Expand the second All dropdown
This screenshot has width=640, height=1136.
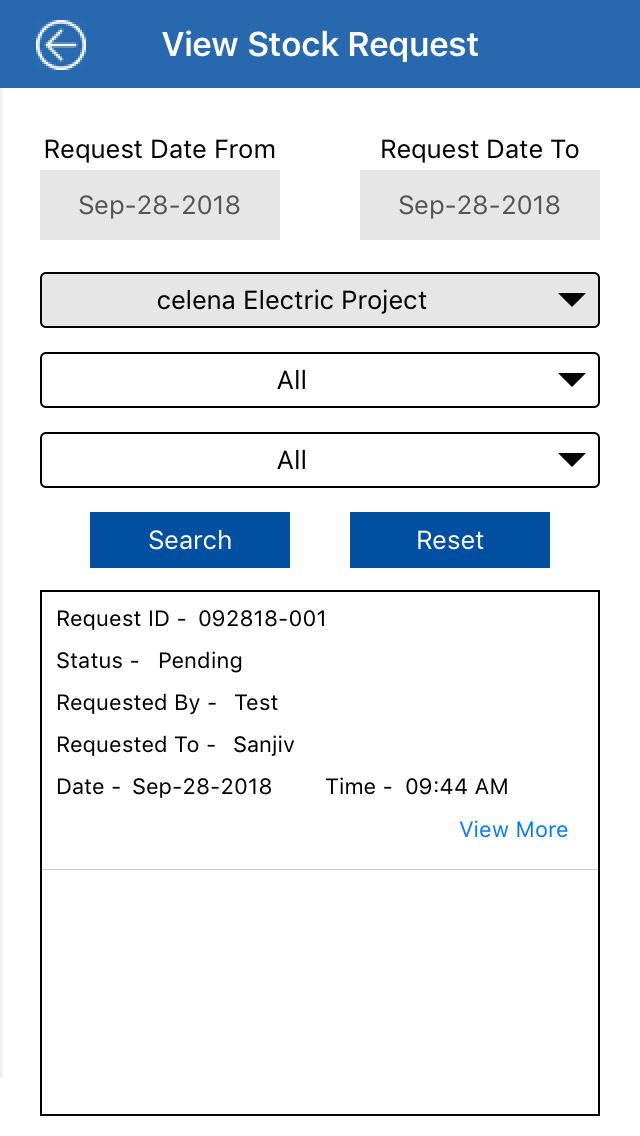pos(292,460)
